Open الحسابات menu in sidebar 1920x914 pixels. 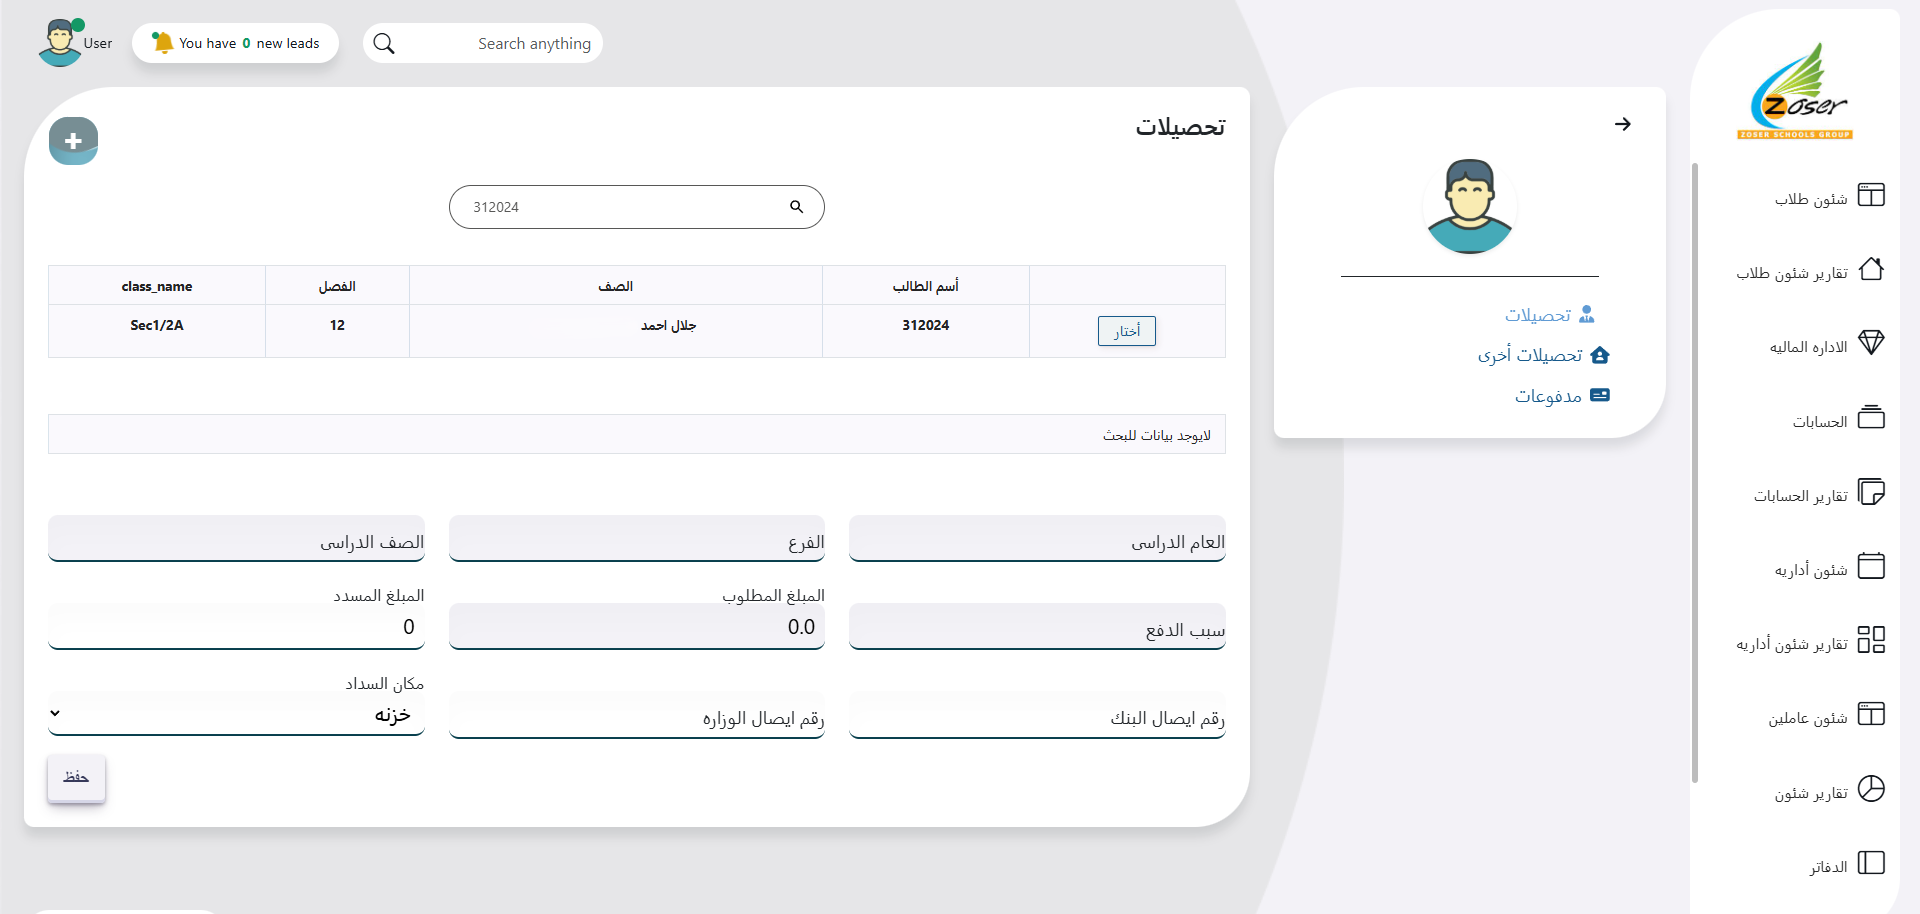(x=1819, y=422)
